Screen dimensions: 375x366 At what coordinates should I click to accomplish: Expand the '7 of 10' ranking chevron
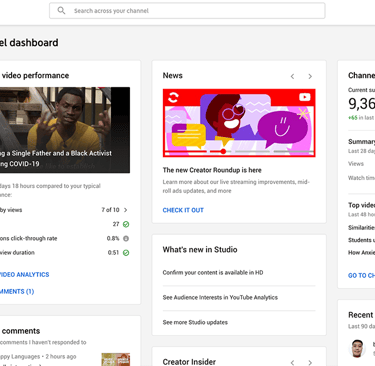[126, 210]
